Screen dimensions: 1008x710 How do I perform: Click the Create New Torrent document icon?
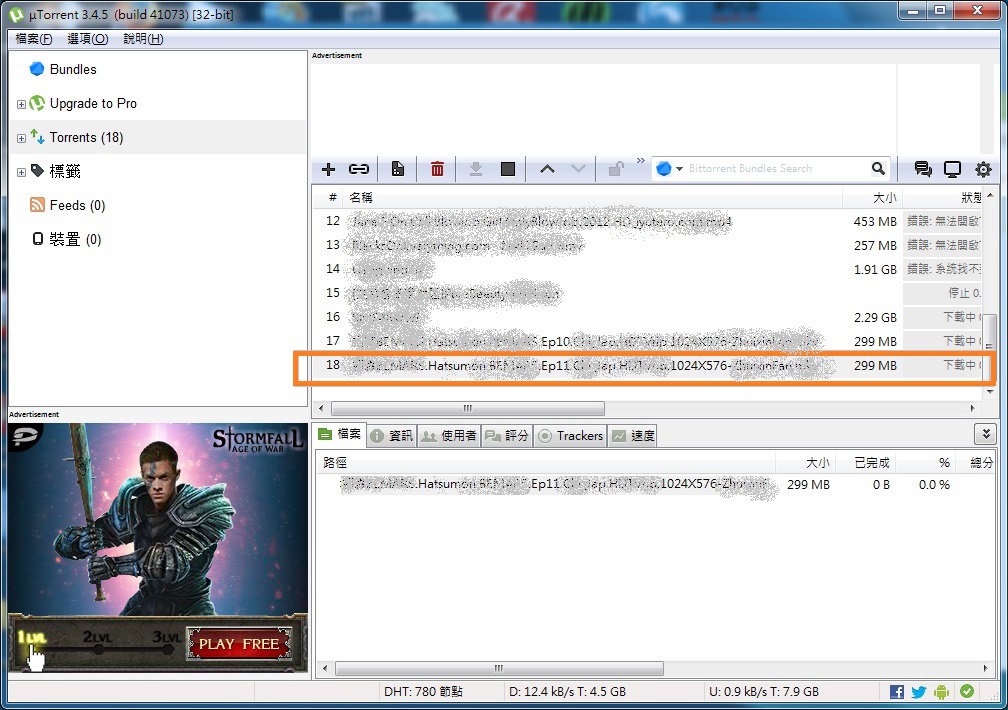click(x=398, y=169)
